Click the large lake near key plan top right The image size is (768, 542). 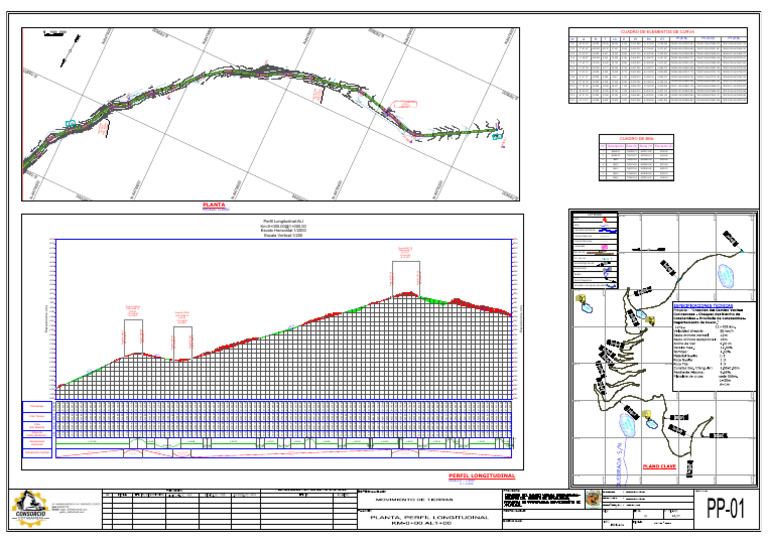tap(726, 276)
